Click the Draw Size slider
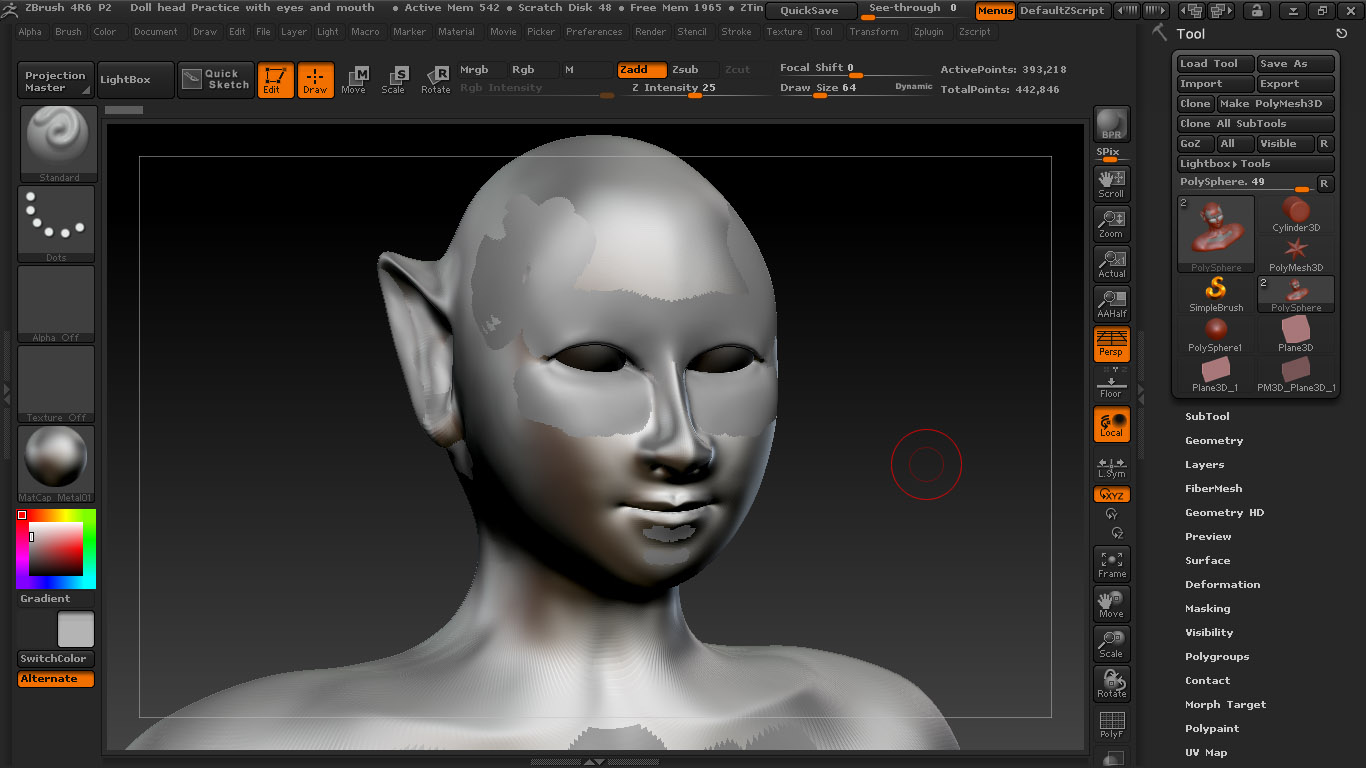The height and width of the screenshot is (768, 1366). tap(856, 89)
